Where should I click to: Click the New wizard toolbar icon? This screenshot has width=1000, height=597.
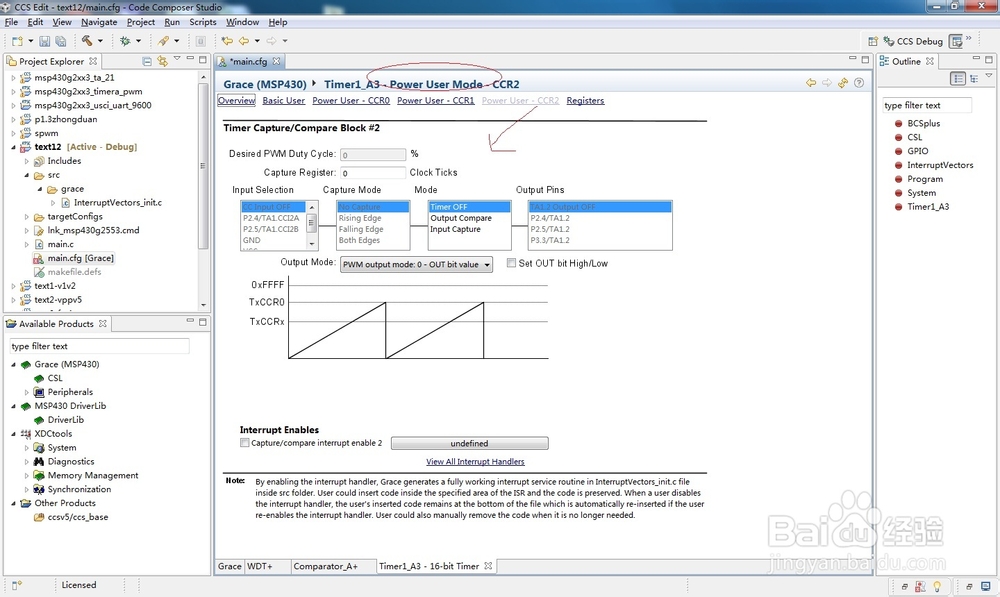[17, 41]
